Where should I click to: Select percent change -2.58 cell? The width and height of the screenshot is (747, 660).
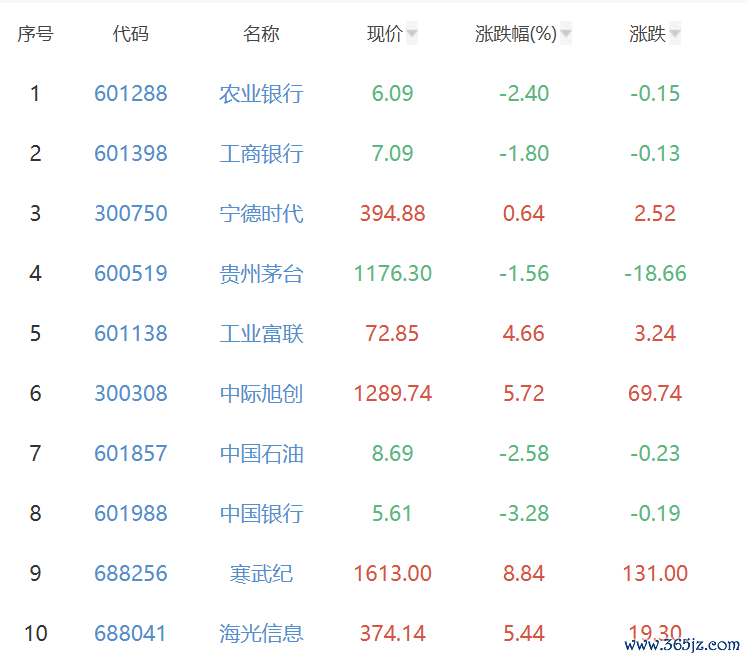click(524, 454)
